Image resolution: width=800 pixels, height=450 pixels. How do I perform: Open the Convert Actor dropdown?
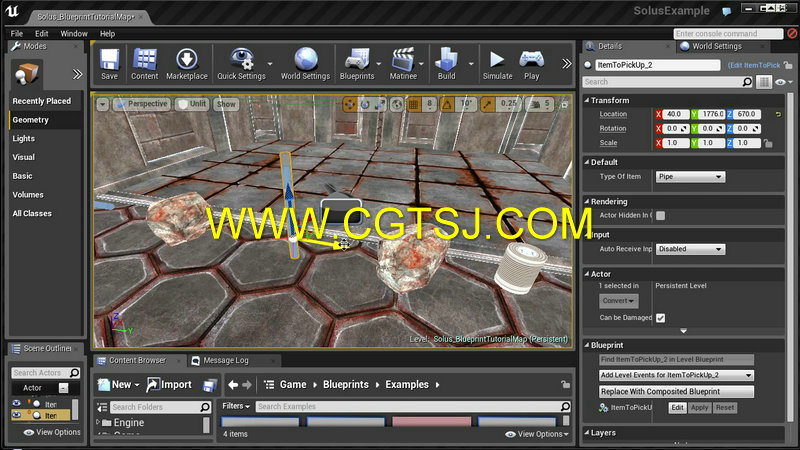point(618,301)
